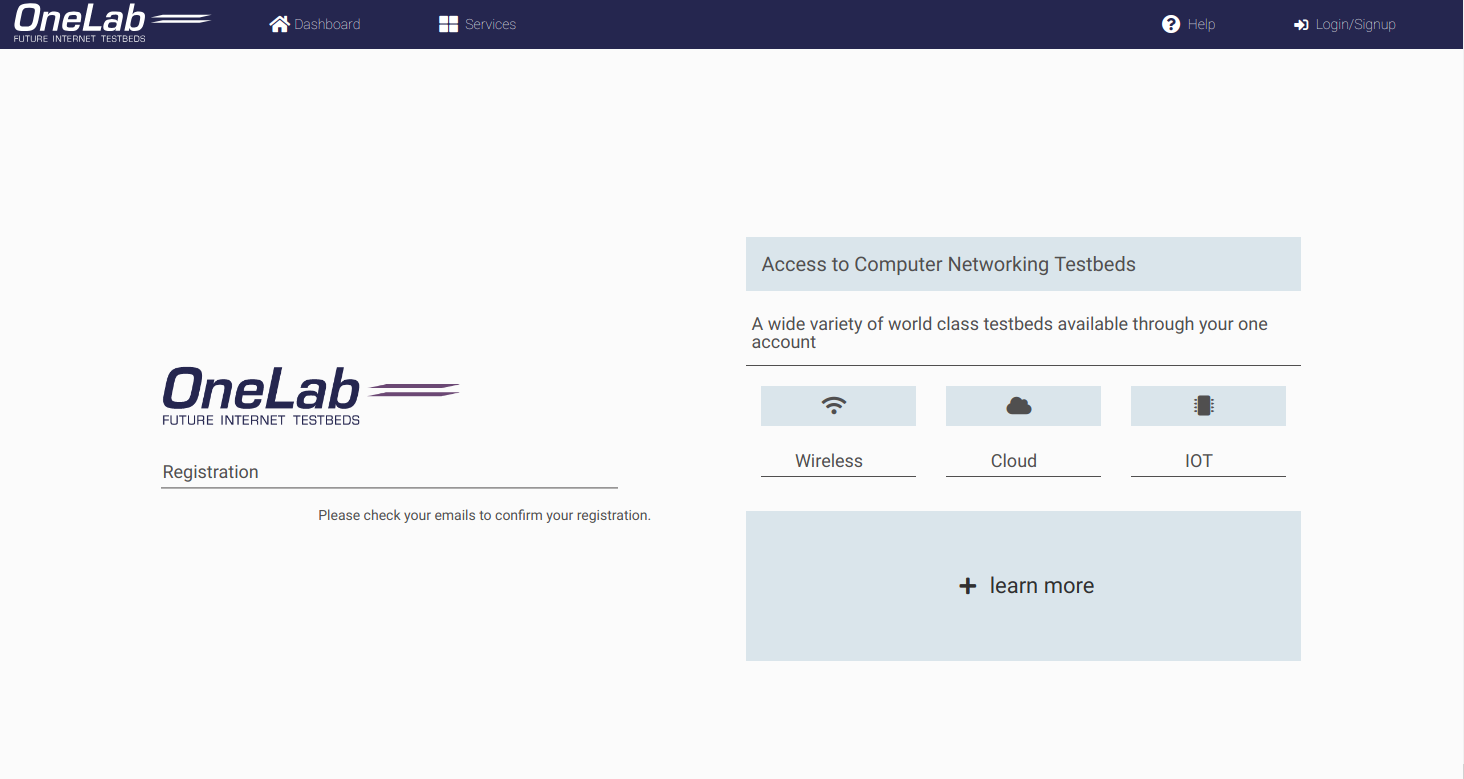Go to Login/Signup text link

[1355, 24]
